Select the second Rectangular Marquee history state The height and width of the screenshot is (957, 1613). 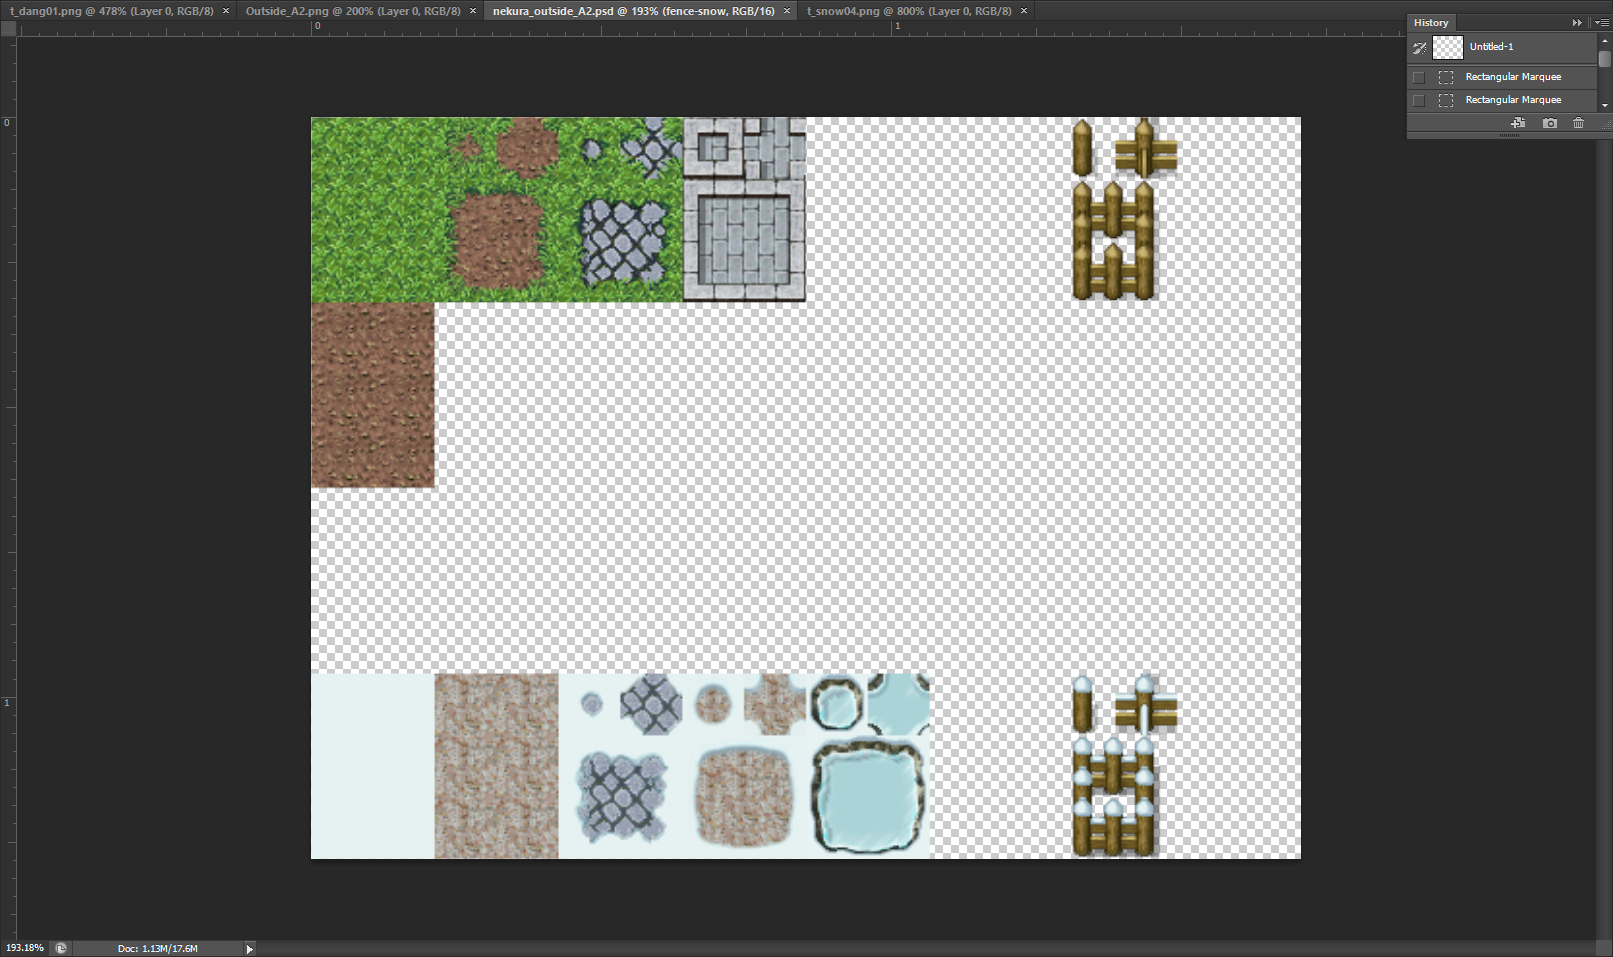1513,100
